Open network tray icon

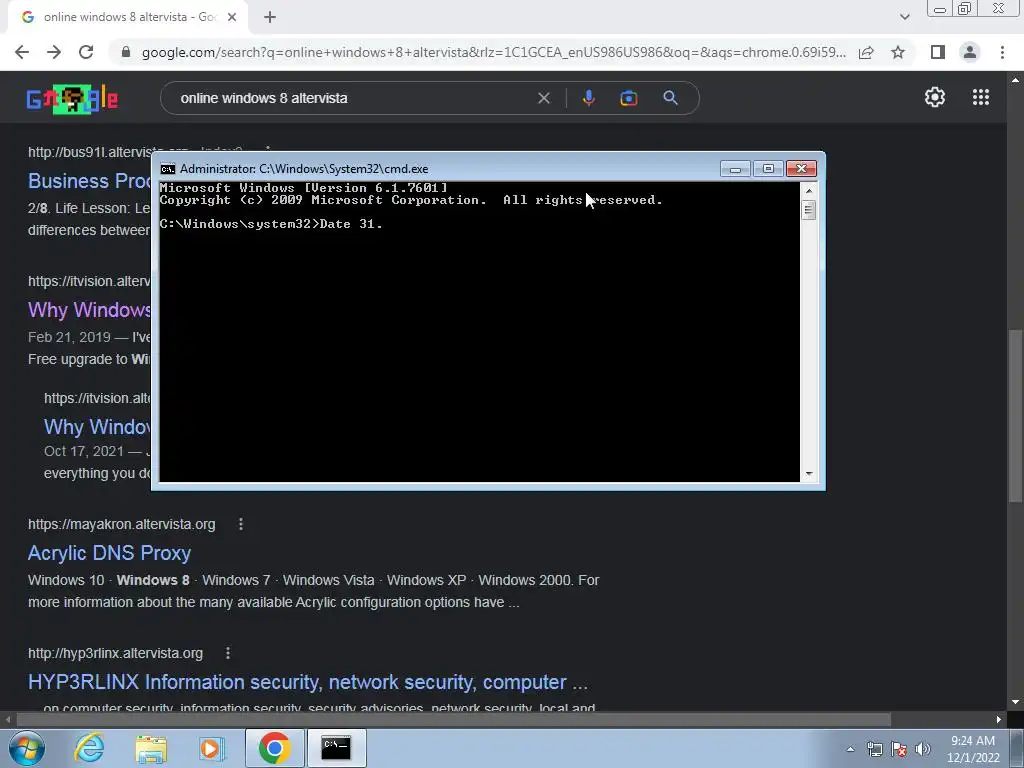[874, 749]
